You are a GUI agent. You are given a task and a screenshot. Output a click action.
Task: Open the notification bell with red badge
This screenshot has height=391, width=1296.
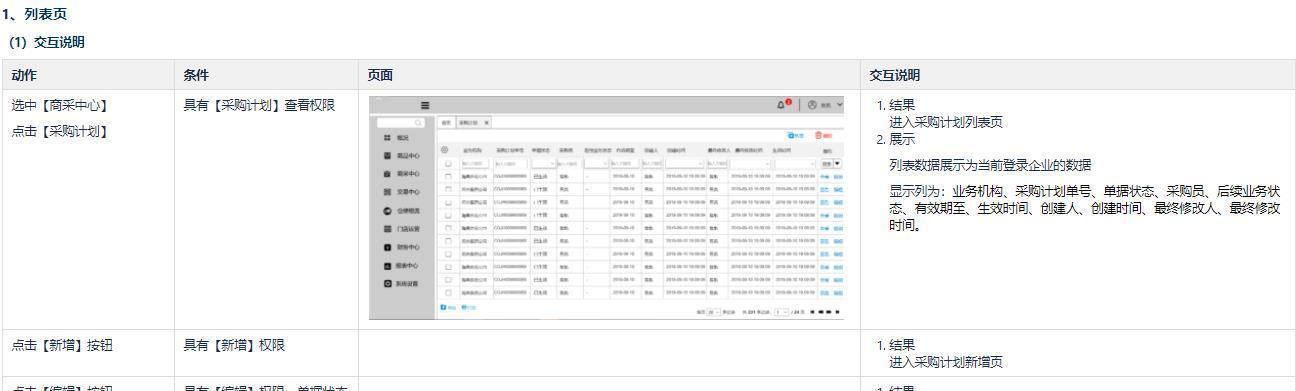781,105
